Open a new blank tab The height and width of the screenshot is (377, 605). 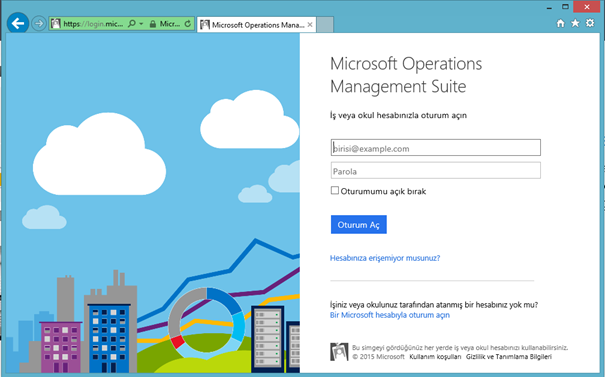tap(325, 25)
